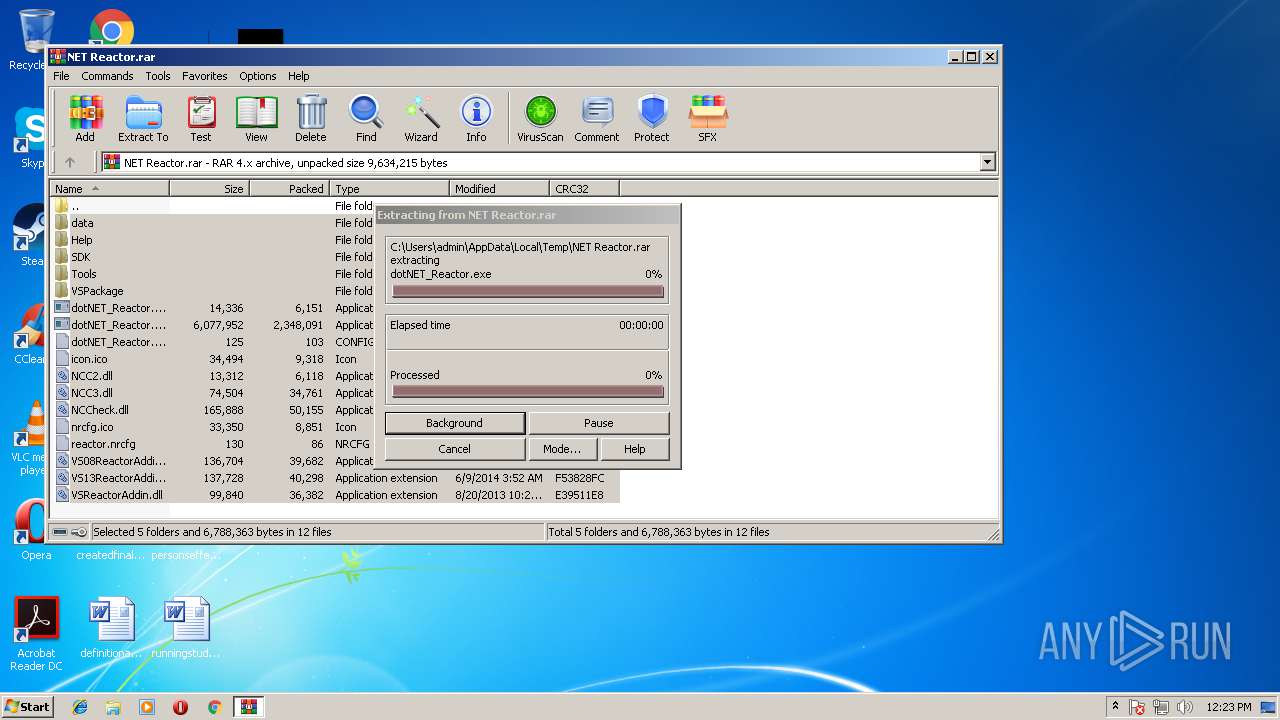The height and width of the screenshot is (720, 1280).
Task: Click the SFX toolbar icon
Action: tap(707, 119)
